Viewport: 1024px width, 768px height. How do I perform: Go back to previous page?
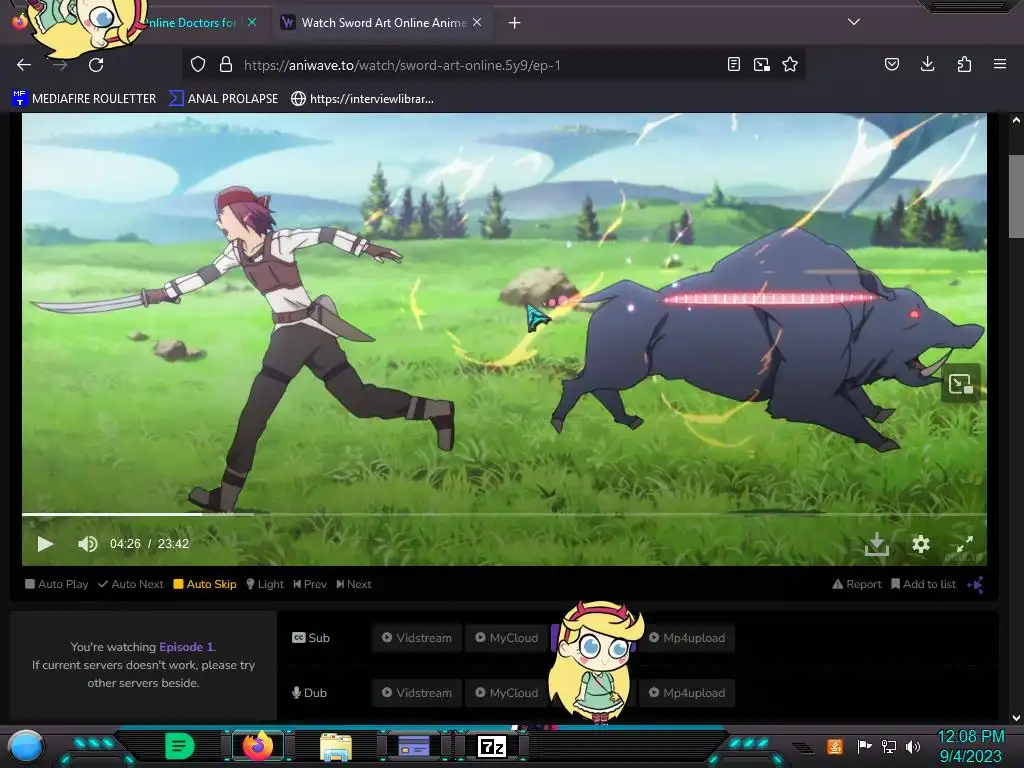point(24,65)
